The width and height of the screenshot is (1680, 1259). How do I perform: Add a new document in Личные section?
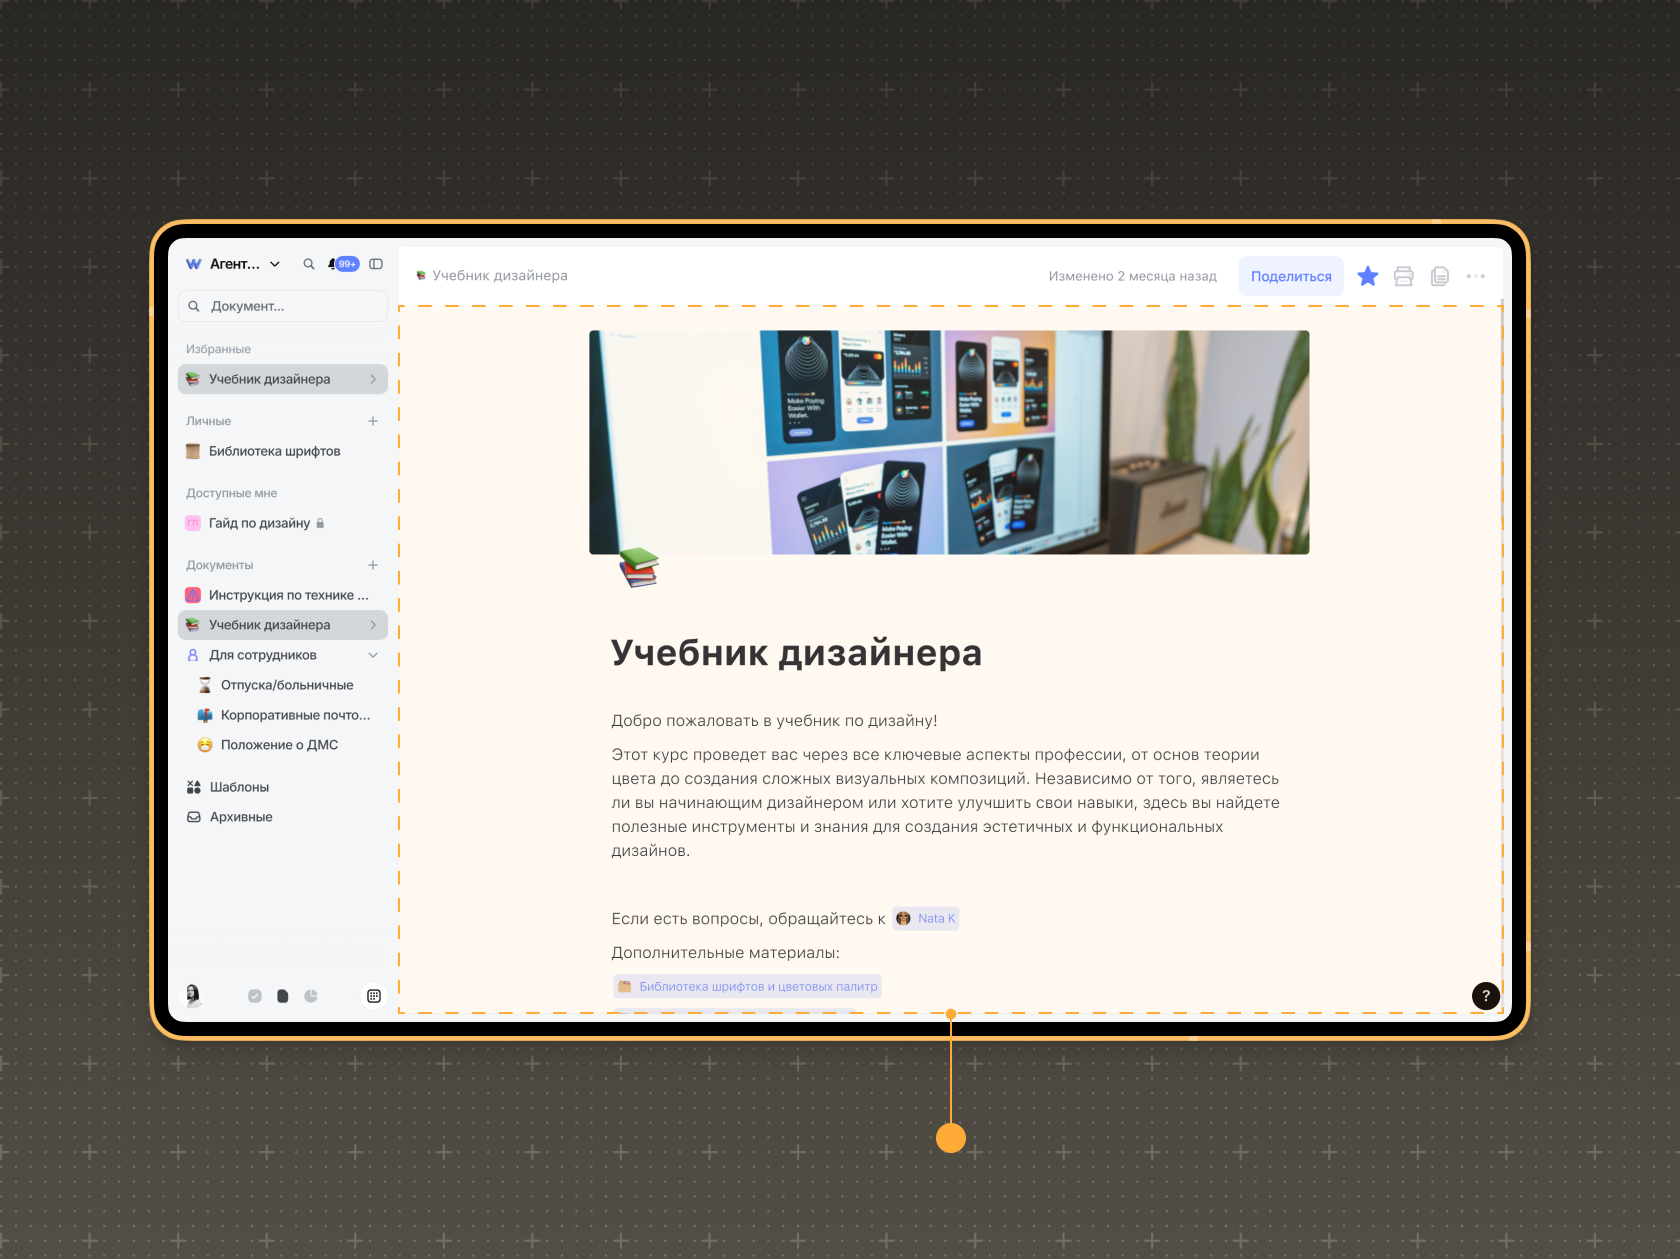click(373, 421)
